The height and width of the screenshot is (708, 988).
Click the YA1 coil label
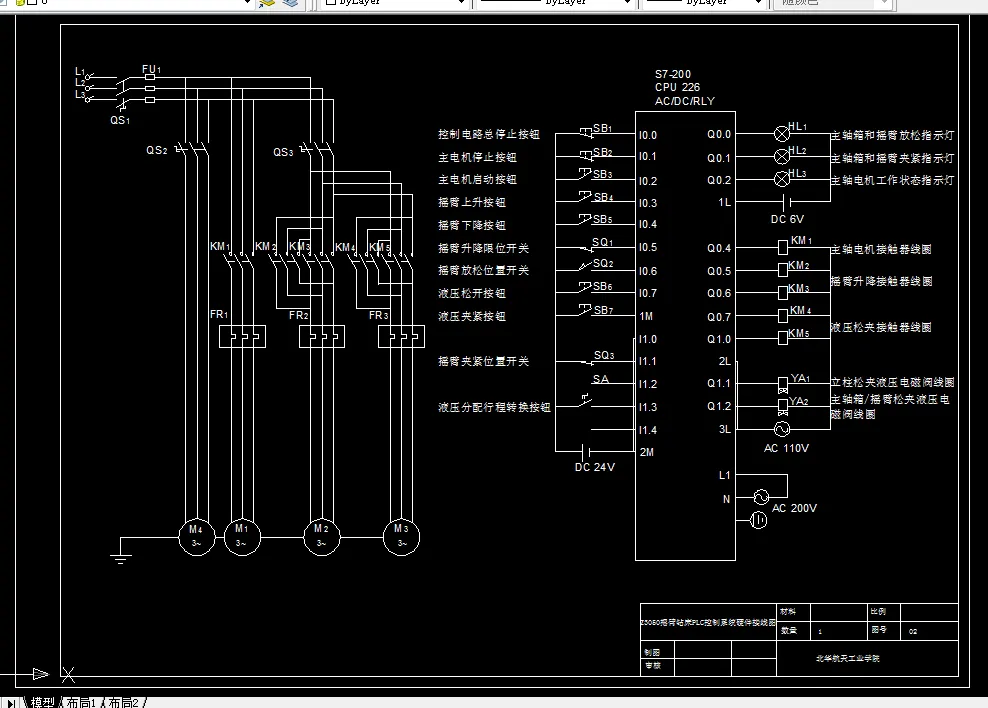(x=800, y=378)
